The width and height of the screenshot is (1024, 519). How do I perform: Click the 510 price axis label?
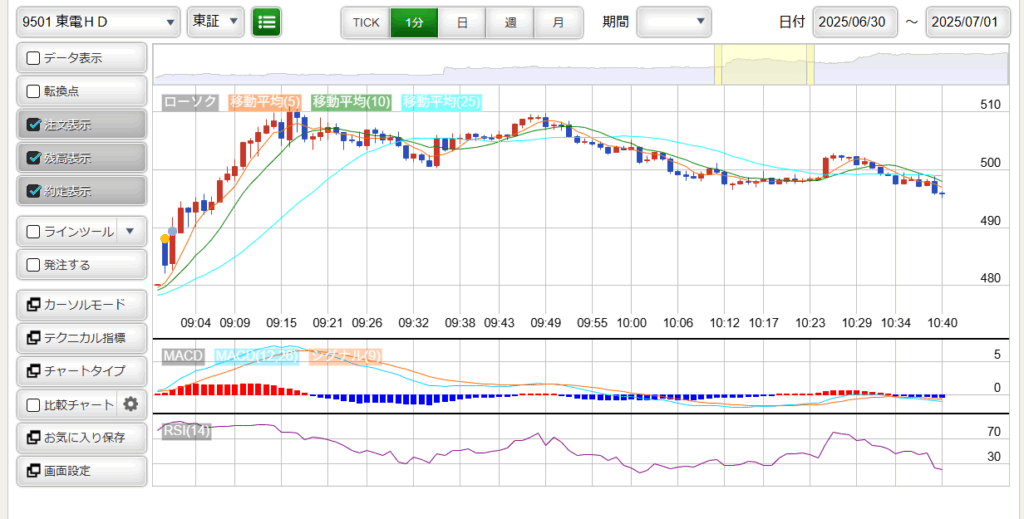tap(991, 105)
